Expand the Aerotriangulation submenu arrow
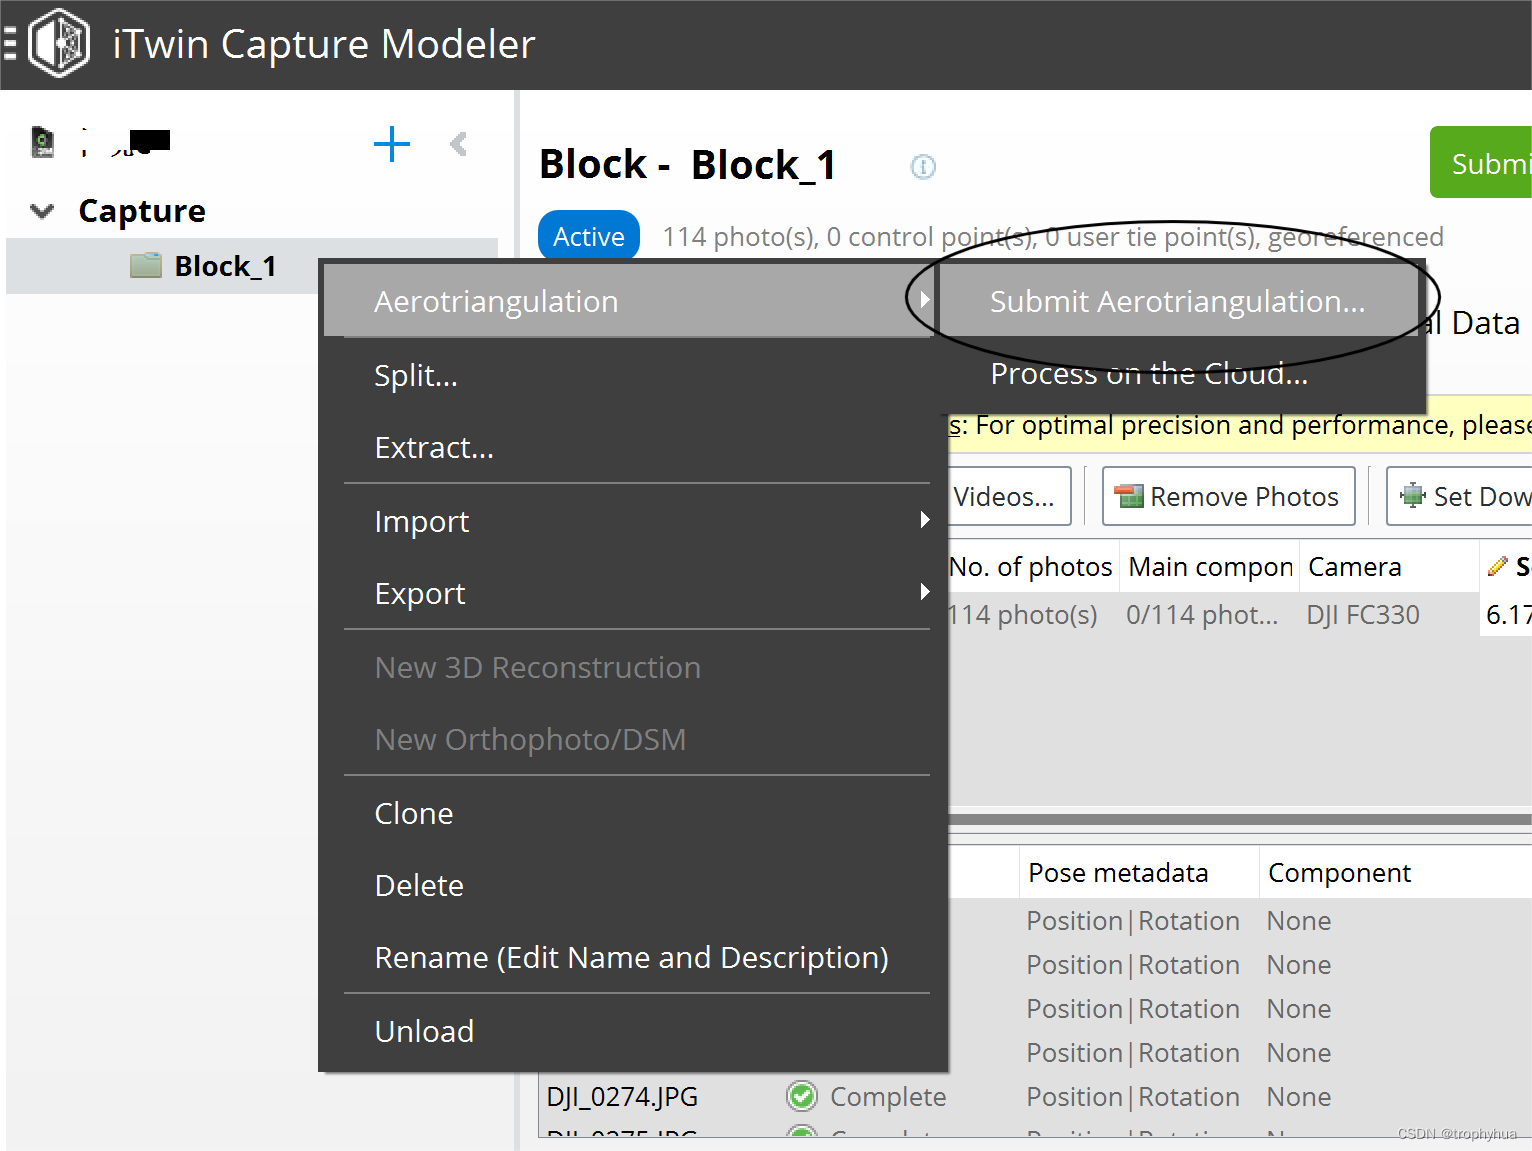The image size is (1532, 1151). [924, 300]
